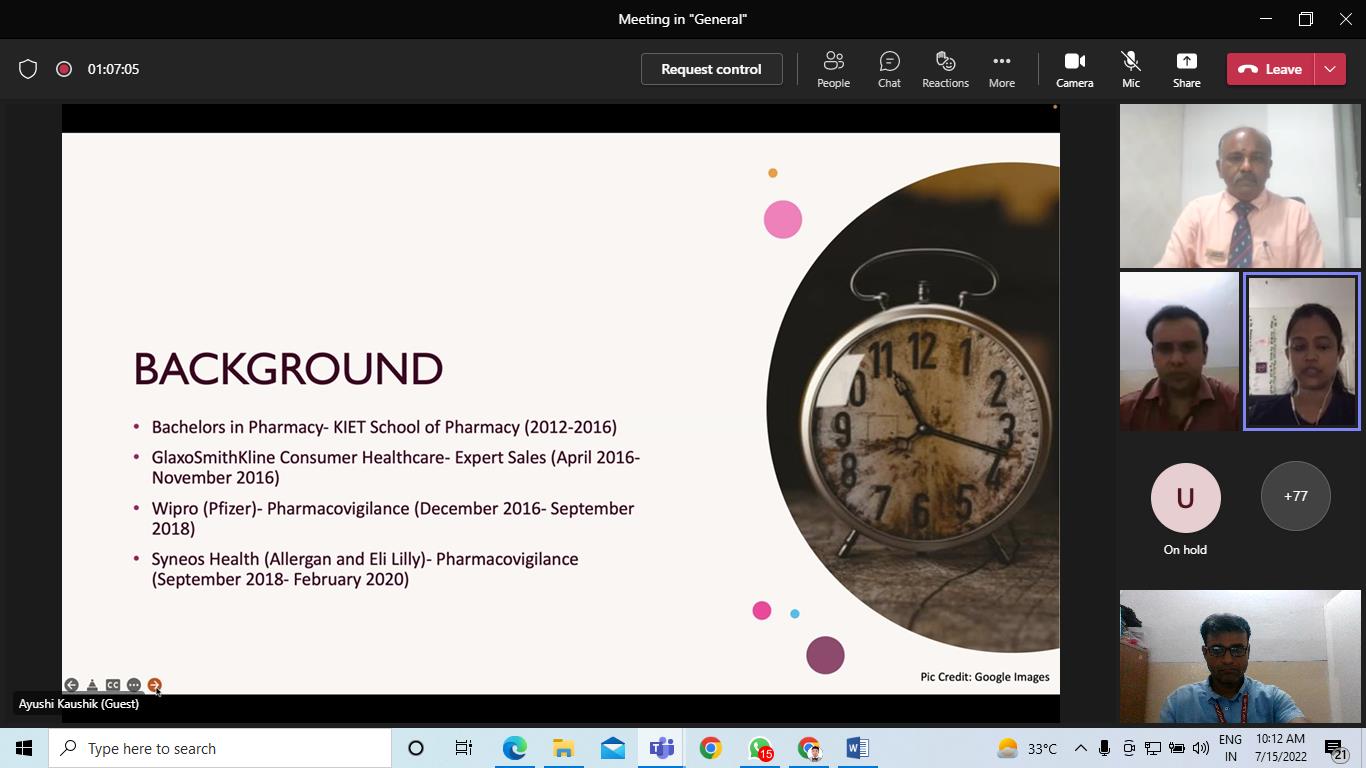Leave the meeting

(1271, 69)
